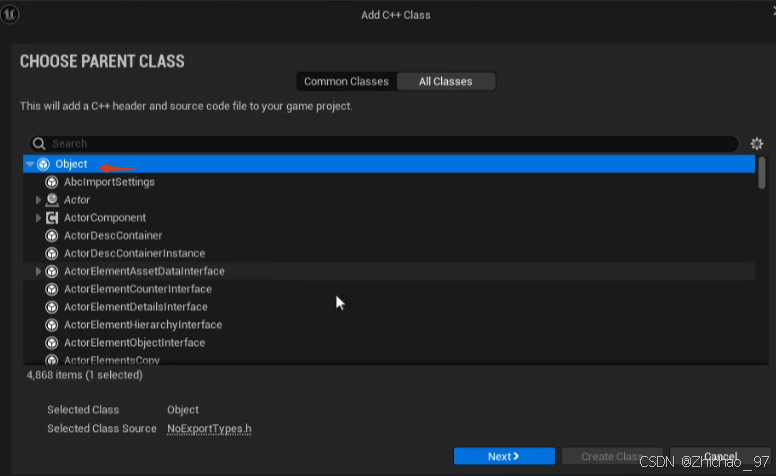Viewport: 776px width, 476px height.
Task: Expand the ActorElementAssetDataInterface node
Action: (39, 272)
